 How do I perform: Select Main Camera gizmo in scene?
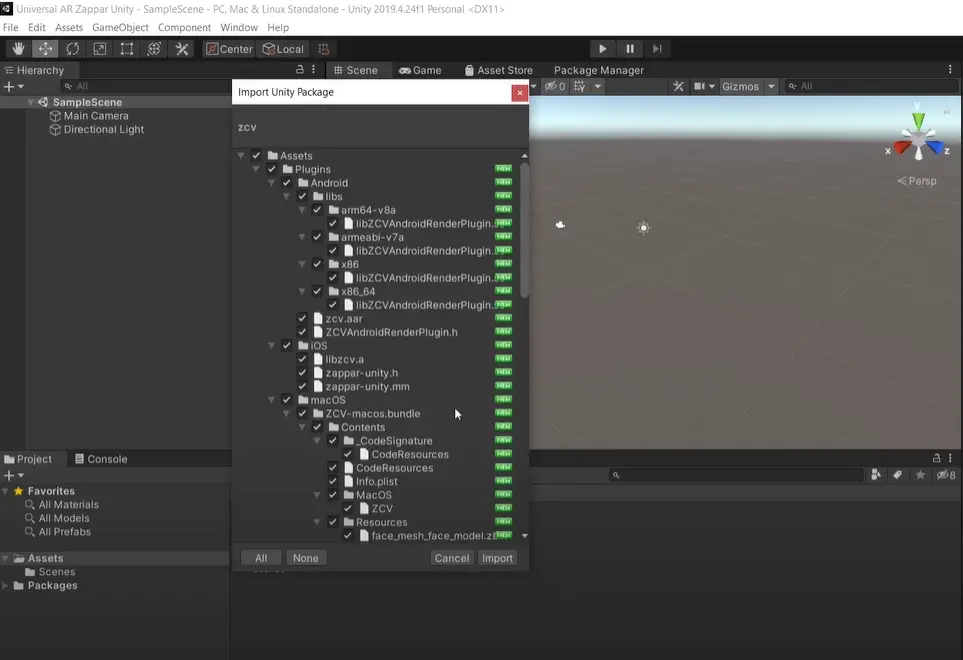(x=560, y=225)
